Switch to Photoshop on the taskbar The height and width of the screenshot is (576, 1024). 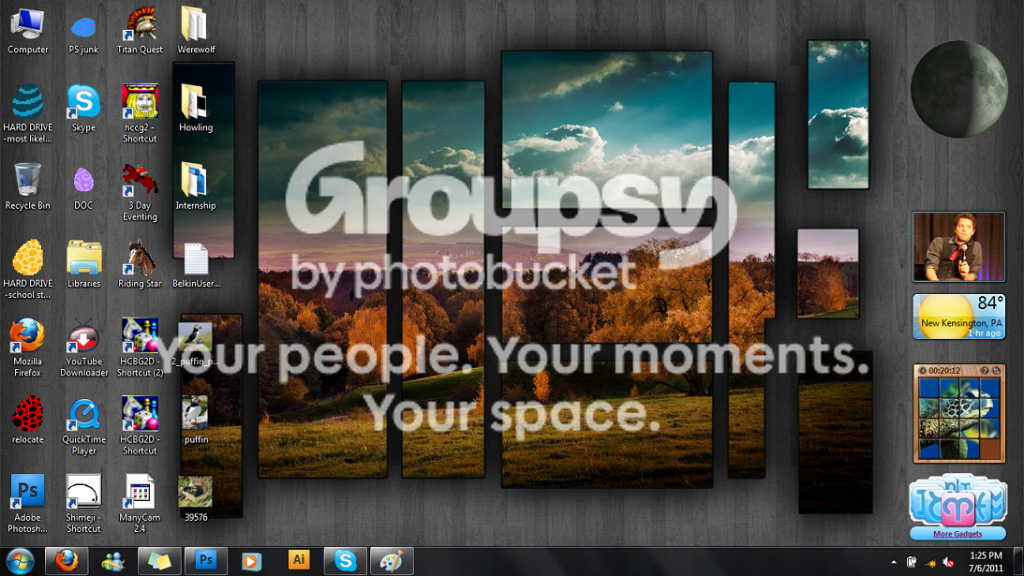(206, 561)
